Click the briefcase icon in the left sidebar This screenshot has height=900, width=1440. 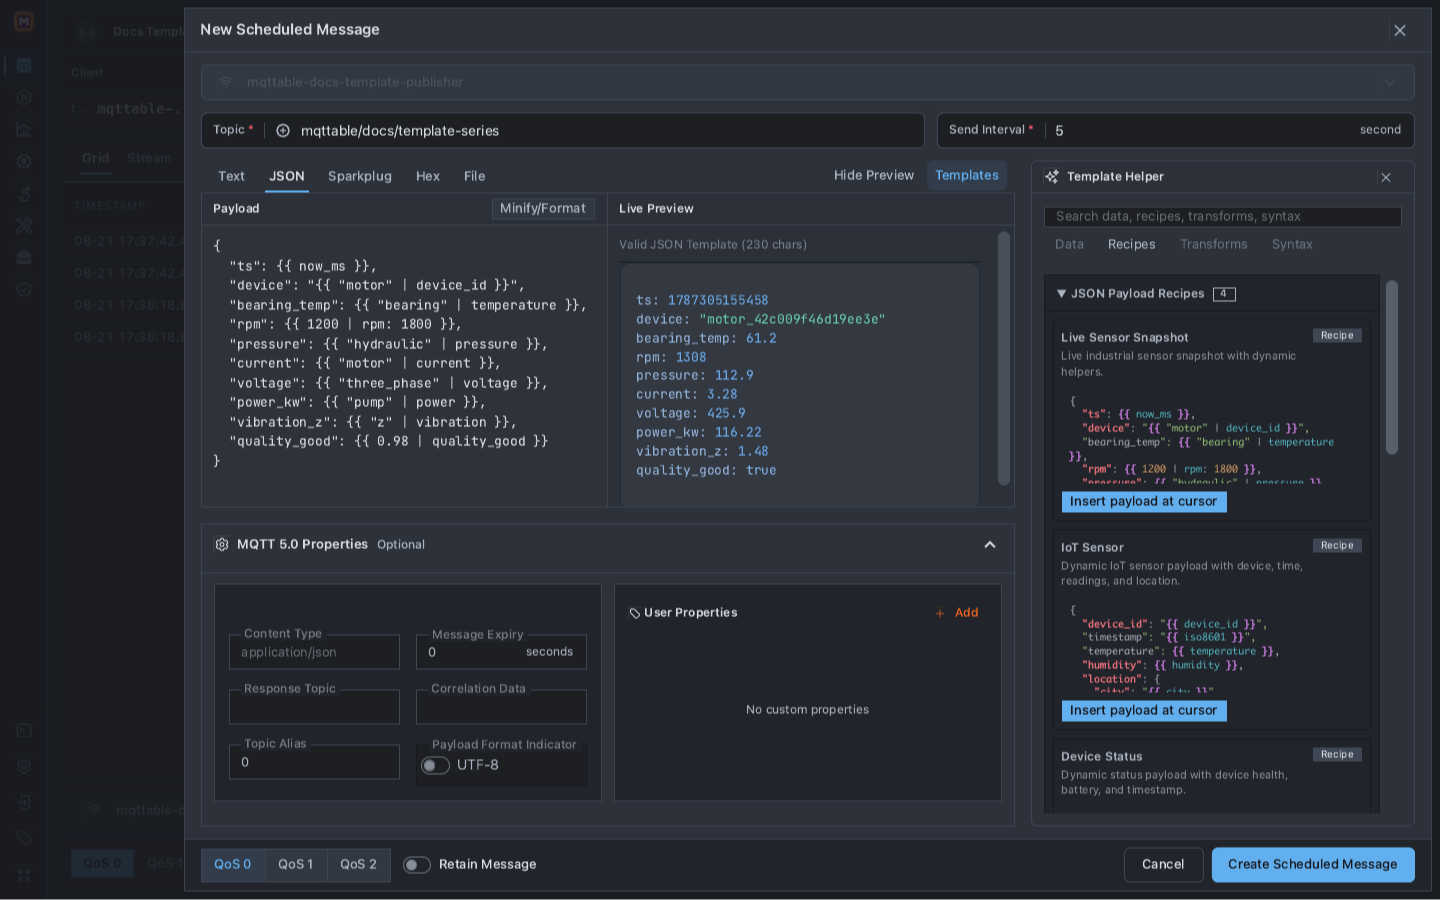tap(24, 258)
